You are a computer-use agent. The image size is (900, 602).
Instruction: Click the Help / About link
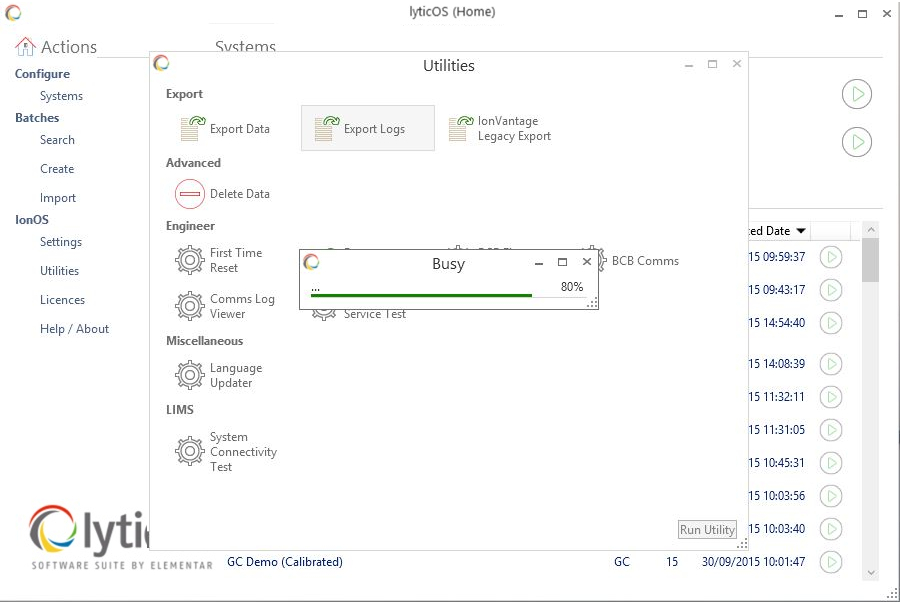(x=74, y=329)
